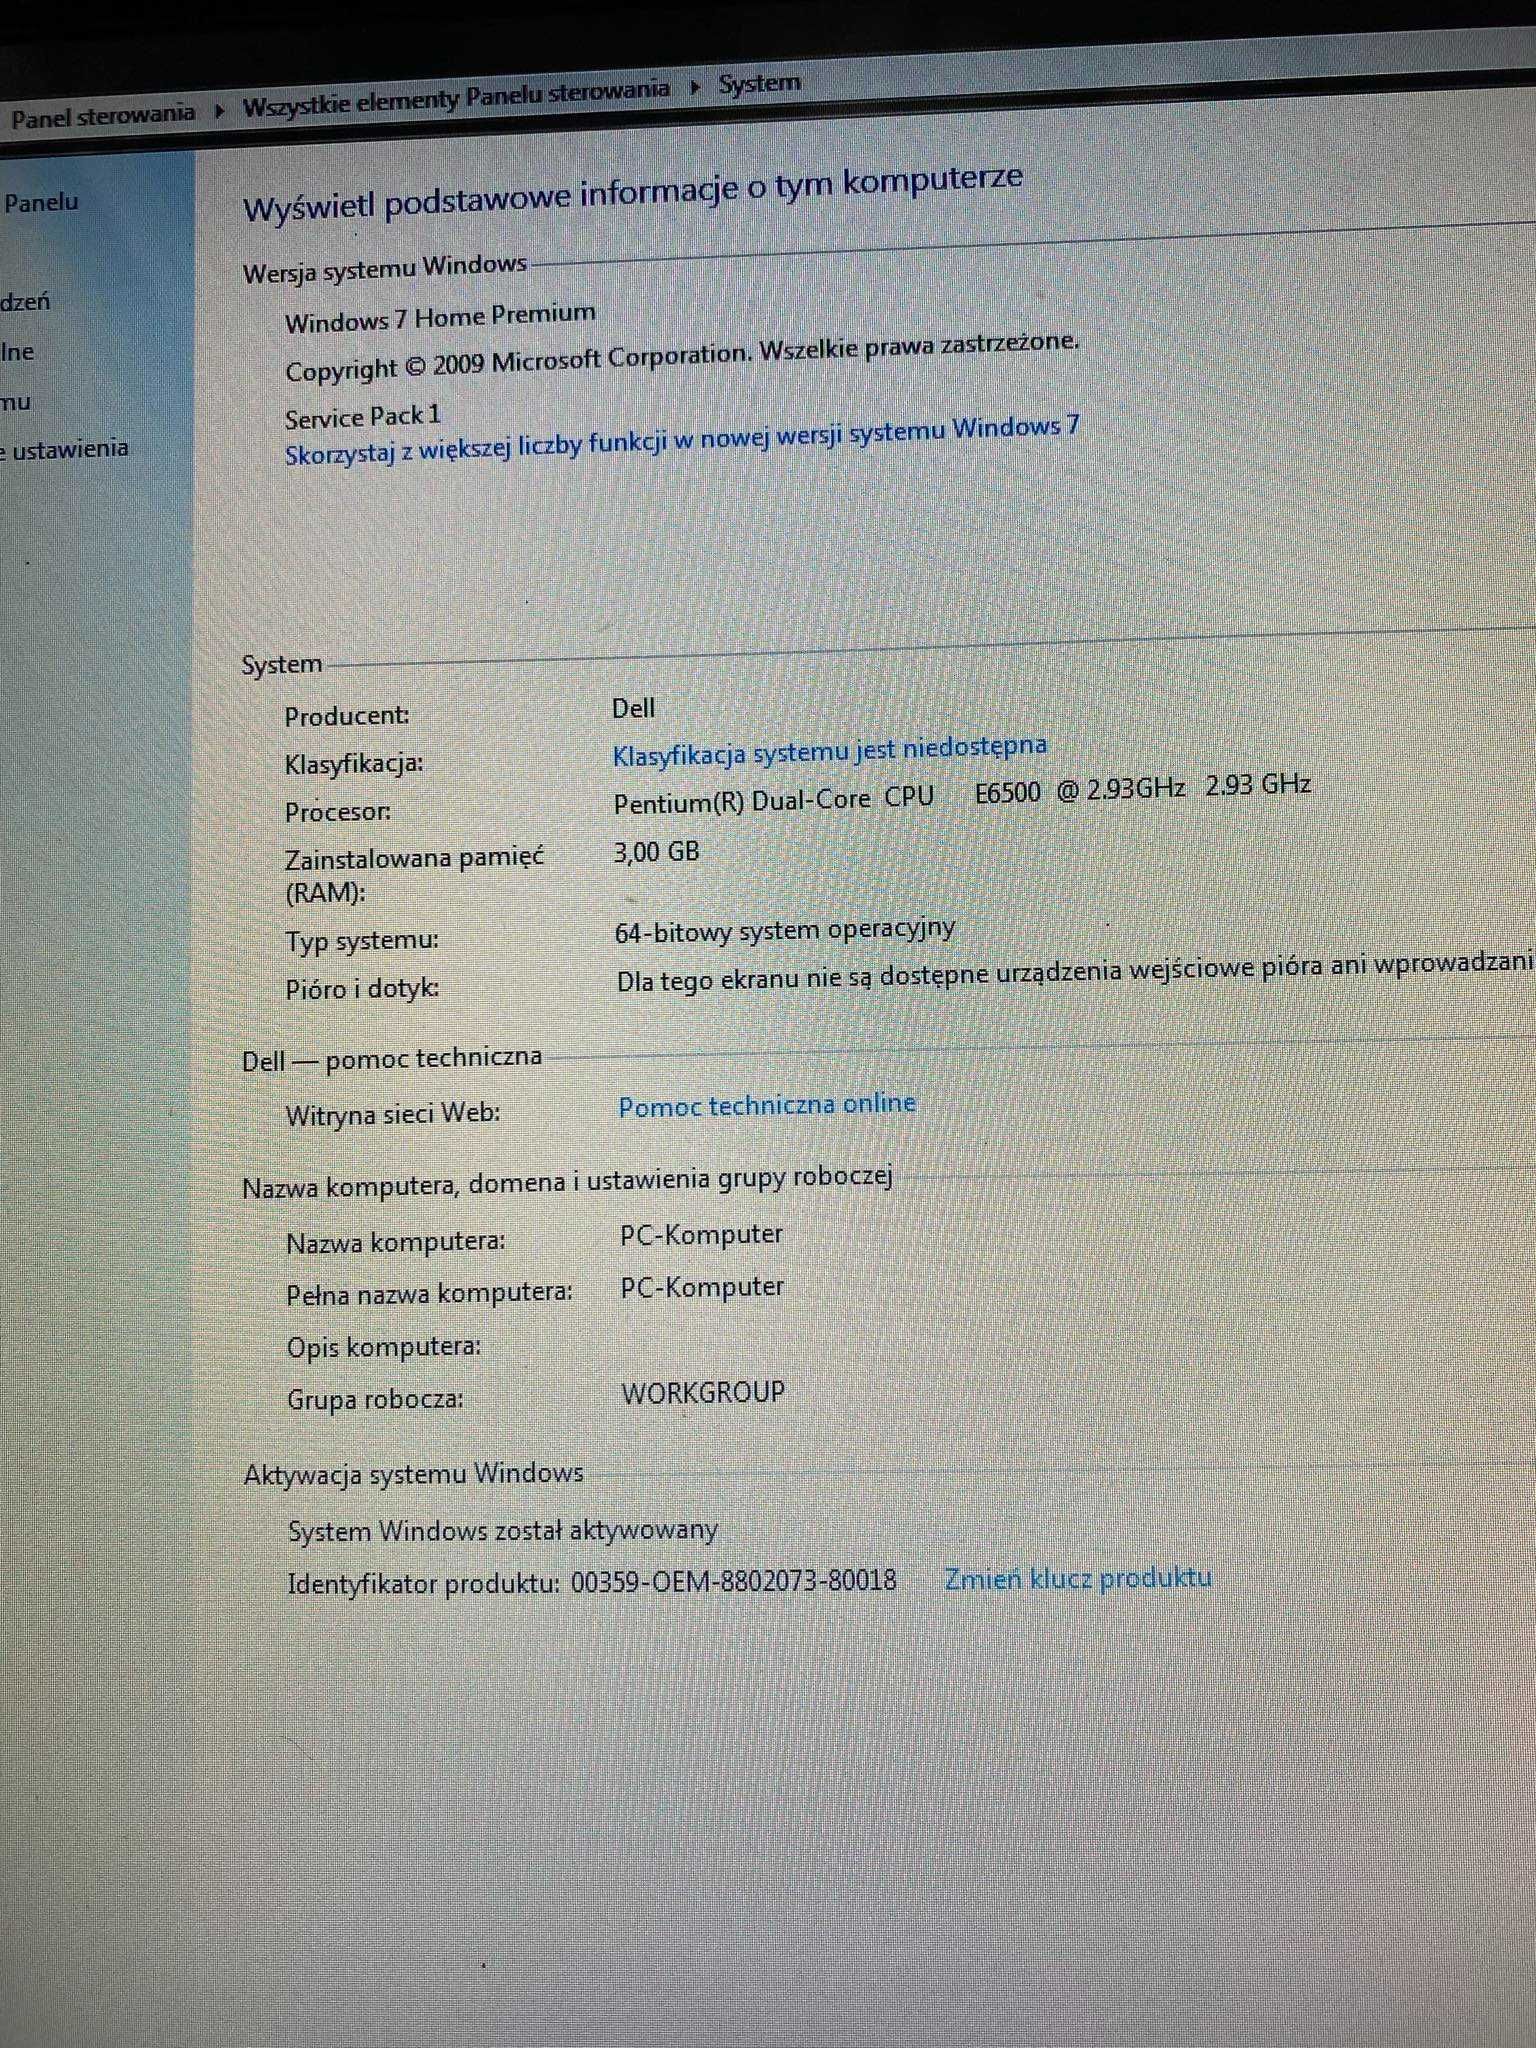The height and width of the screenshot is (2048, 1536).
Task: Select the 'Pentium(R) Dual-Core CPU' processor value
Action: click(773, 800)
